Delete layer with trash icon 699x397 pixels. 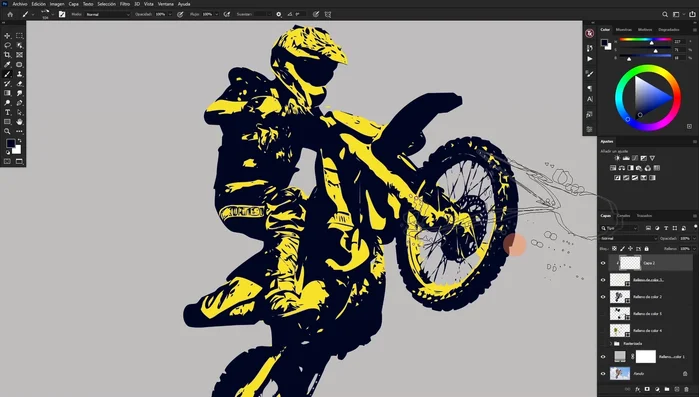[x=686, y=389]
